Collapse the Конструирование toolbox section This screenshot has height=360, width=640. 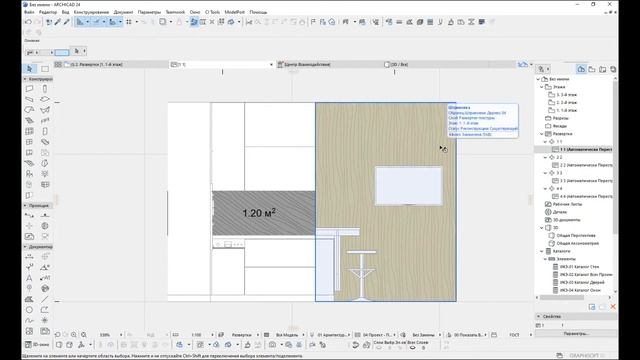[25, 79]
